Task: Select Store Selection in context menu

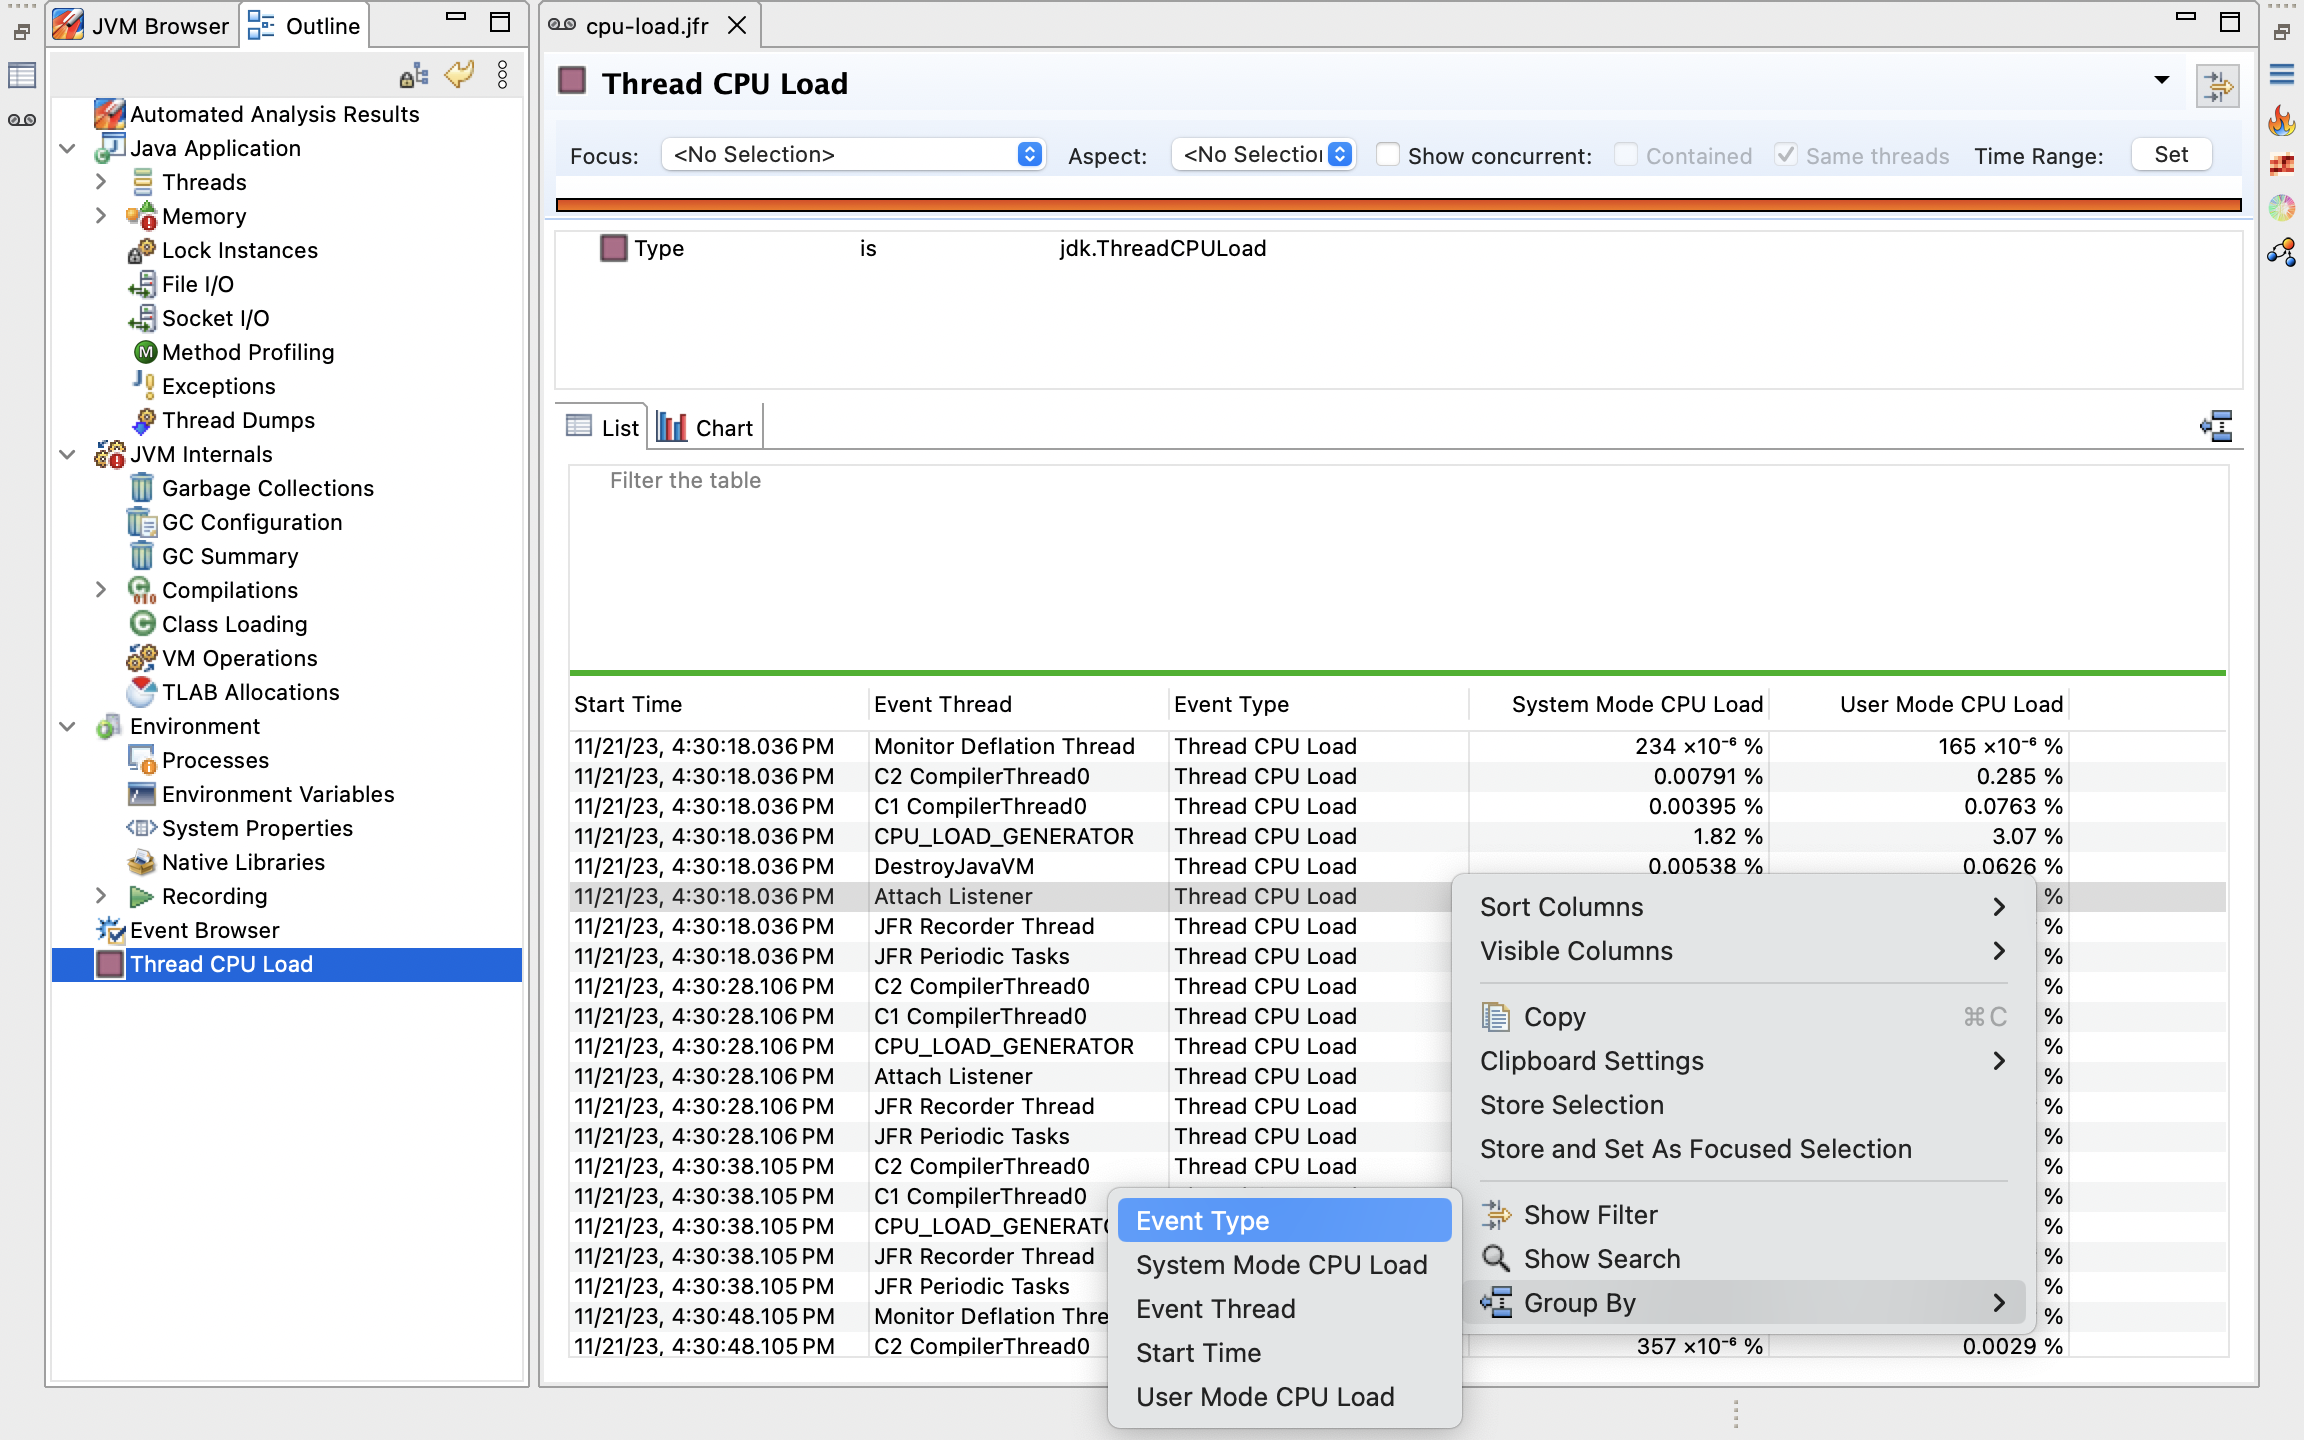Action: (1571, 1105)
